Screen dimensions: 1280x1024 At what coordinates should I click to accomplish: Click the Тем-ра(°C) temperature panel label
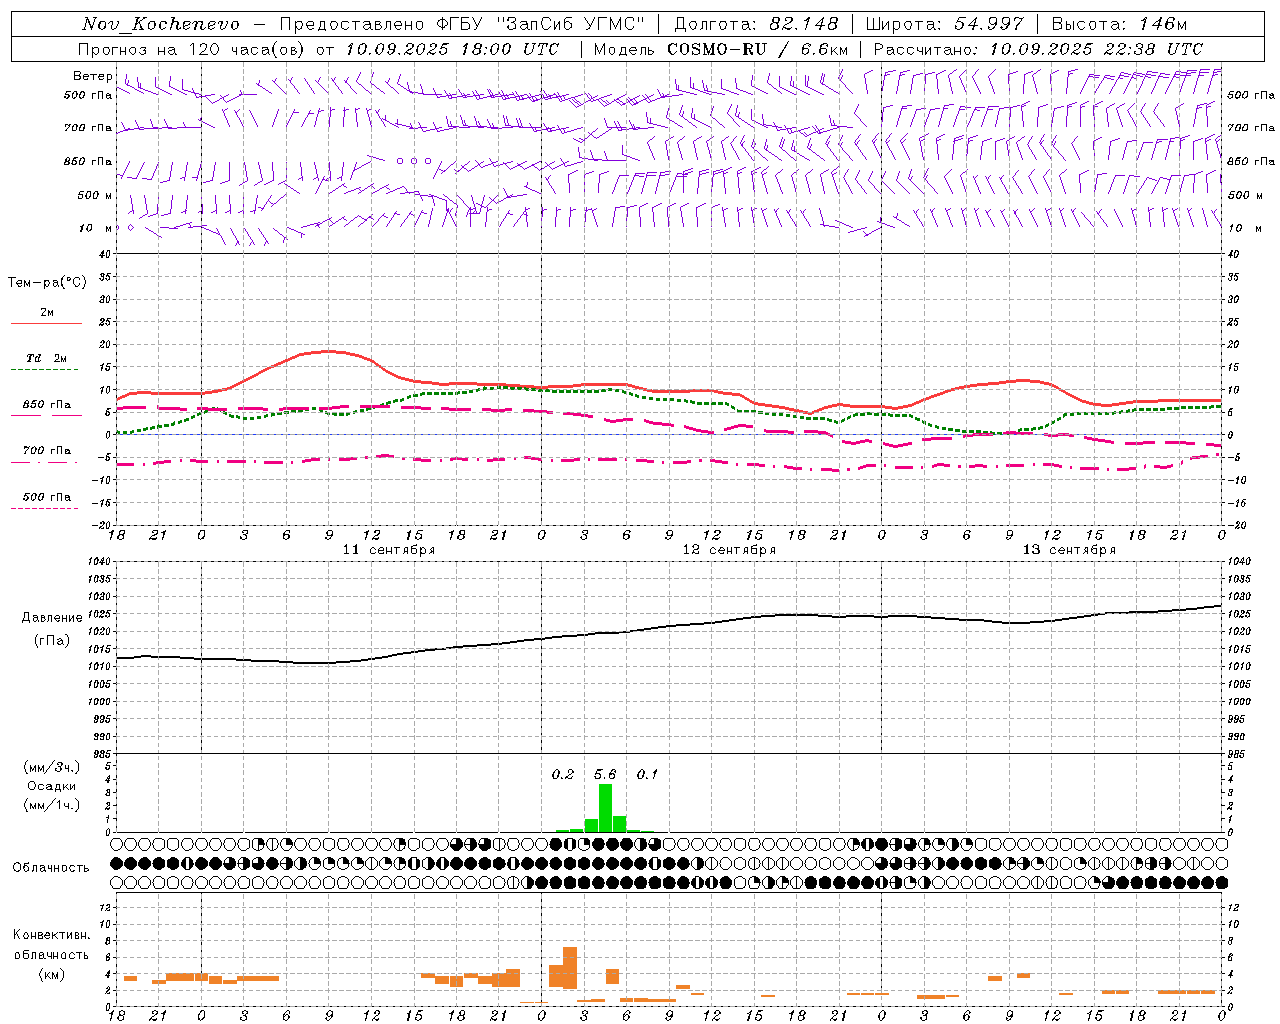47,283
